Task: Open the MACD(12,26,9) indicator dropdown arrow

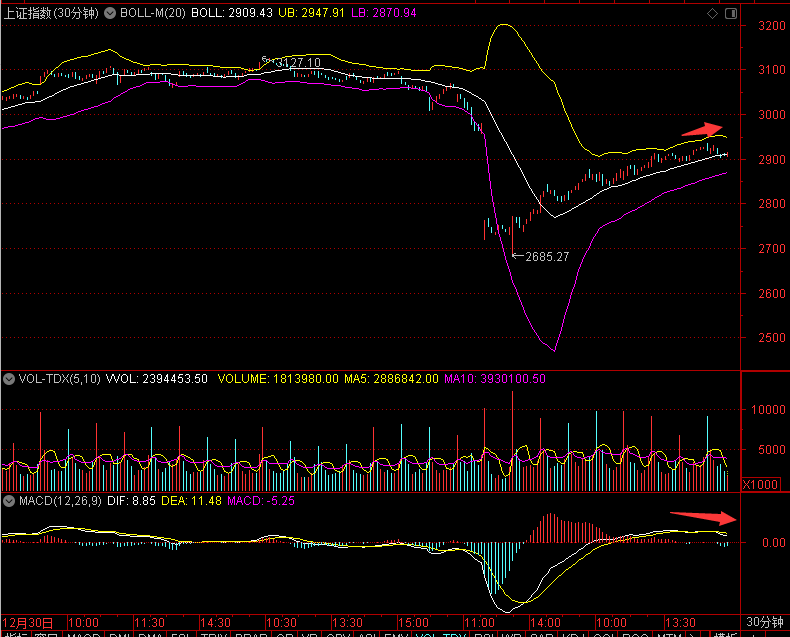Action: tap(9, 501)
